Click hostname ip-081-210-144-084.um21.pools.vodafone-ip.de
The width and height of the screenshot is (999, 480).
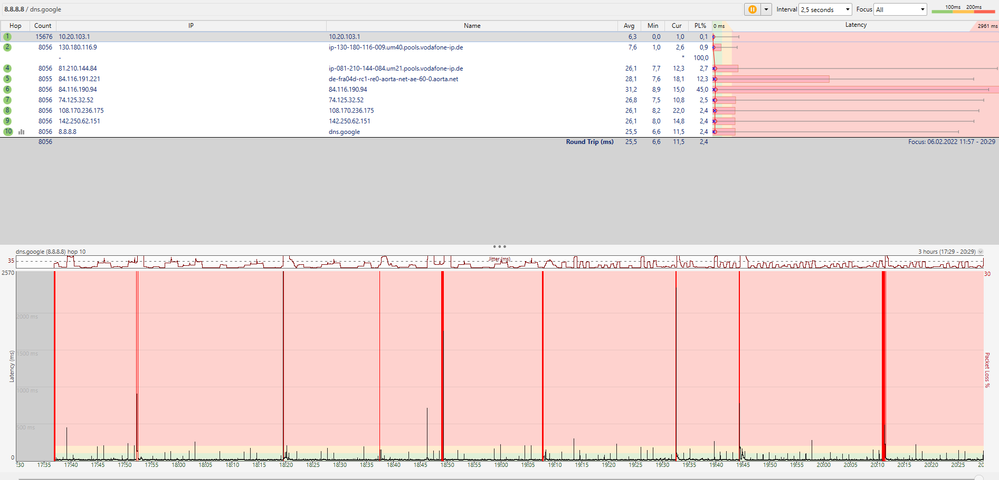(396, 68)
